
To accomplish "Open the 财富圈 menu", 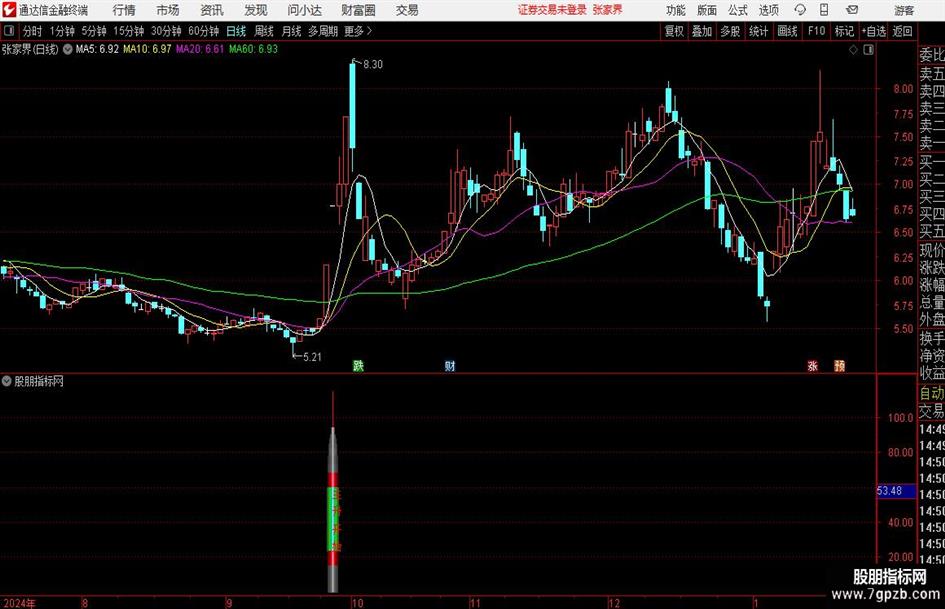I will click(358, 10).
